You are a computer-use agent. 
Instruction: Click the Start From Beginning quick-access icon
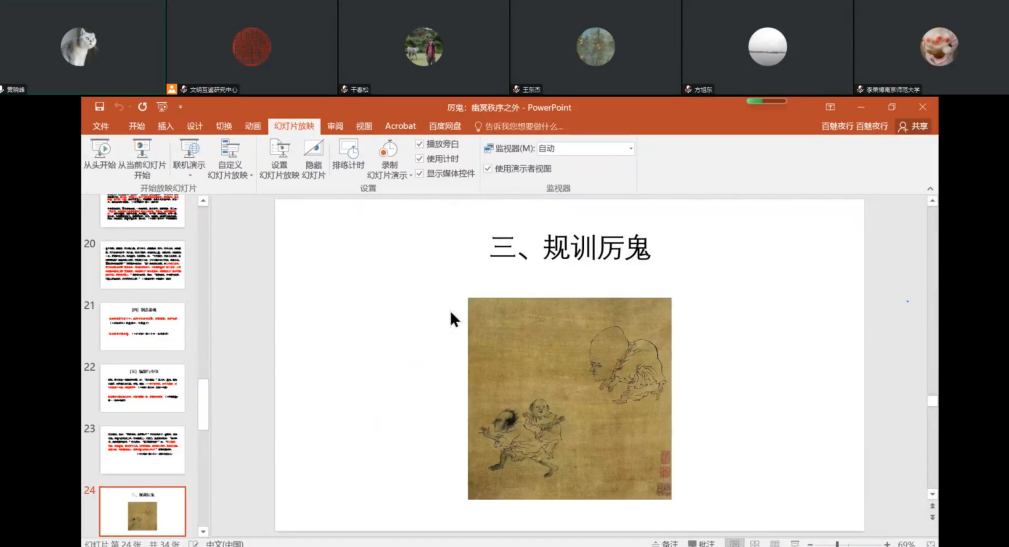(162, 107)
